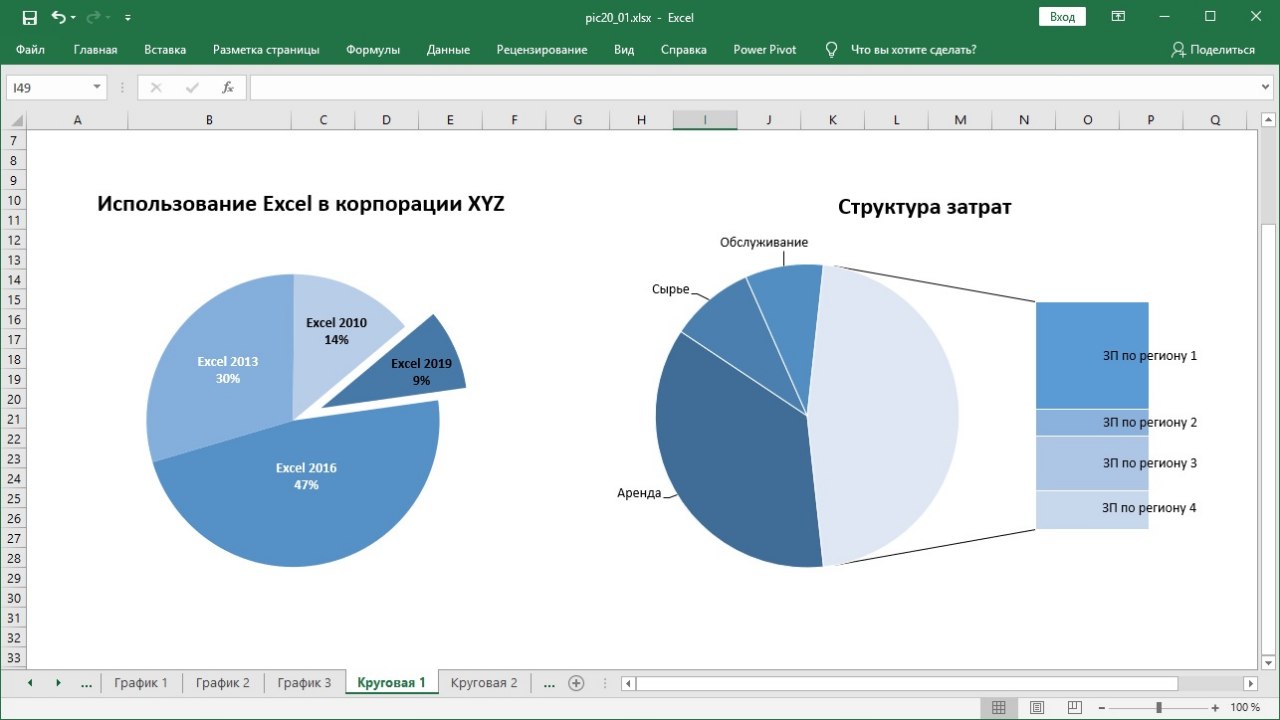Click the 'ЗП по региону 3' segment label
Image resolution: width=1280 pixels, height=720 pixels.
pos(1150,463)
